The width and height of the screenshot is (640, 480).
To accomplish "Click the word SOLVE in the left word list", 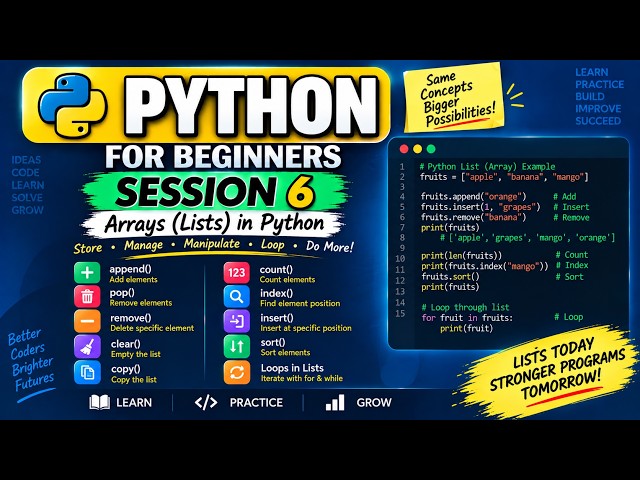I will pos(27,198).
